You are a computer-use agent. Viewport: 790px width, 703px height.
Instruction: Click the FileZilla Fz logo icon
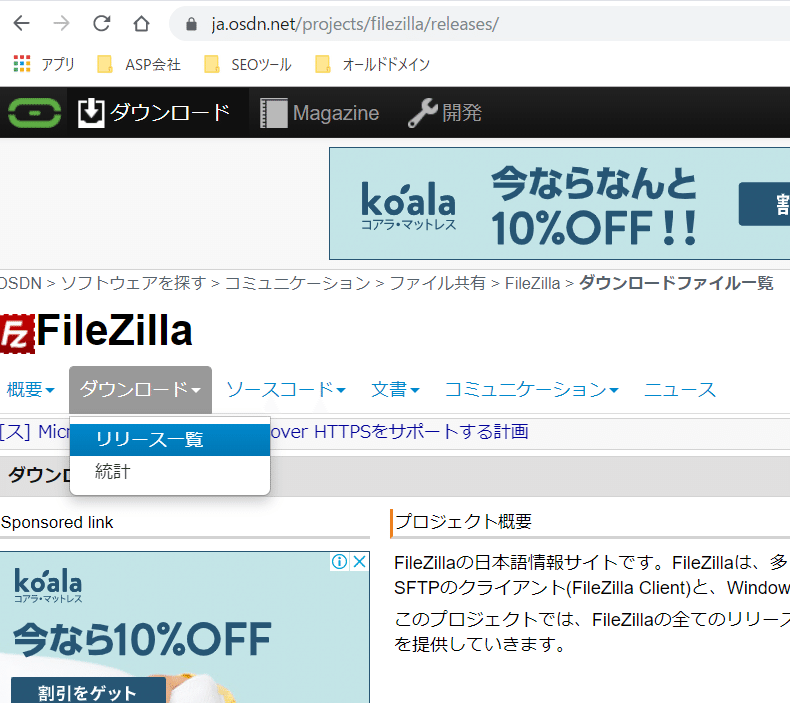coord(17,334)
